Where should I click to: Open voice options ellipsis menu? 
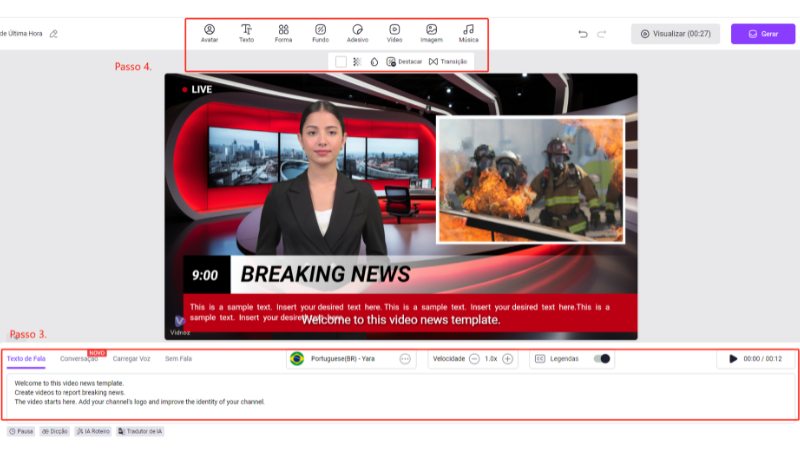(405, 359)
